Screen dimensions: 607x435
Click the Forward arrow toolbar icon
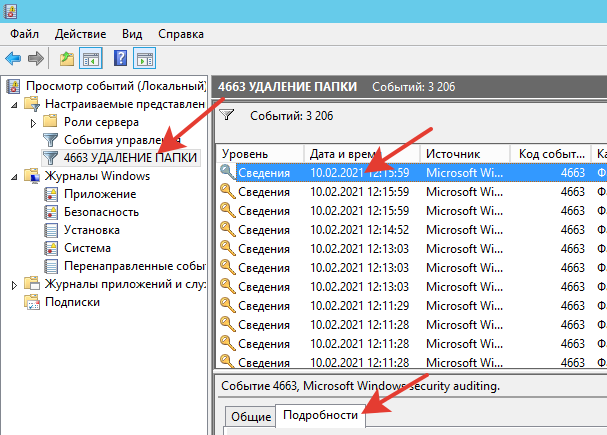[36, 58]
